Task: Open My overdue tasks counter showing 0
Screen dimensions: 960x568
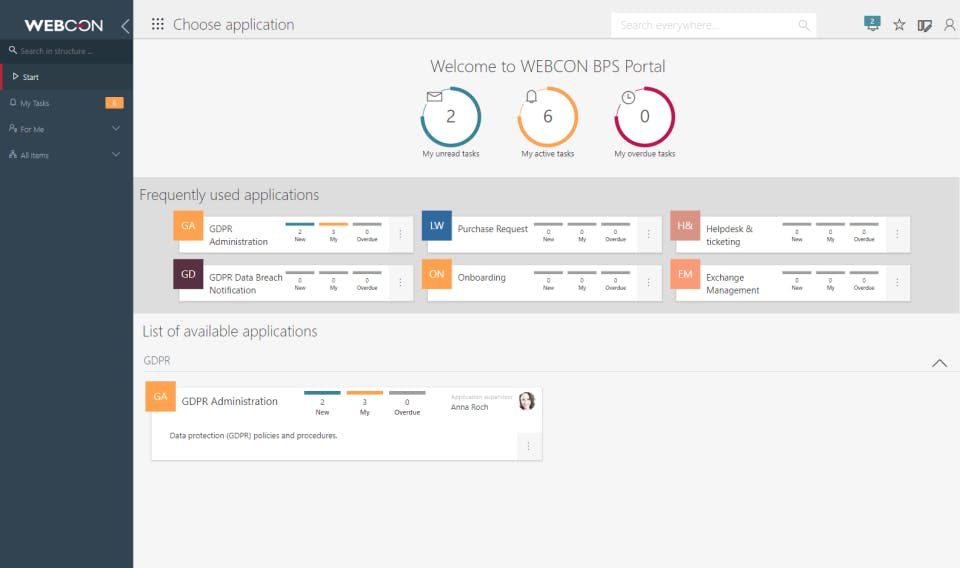Action: [645, 116]
